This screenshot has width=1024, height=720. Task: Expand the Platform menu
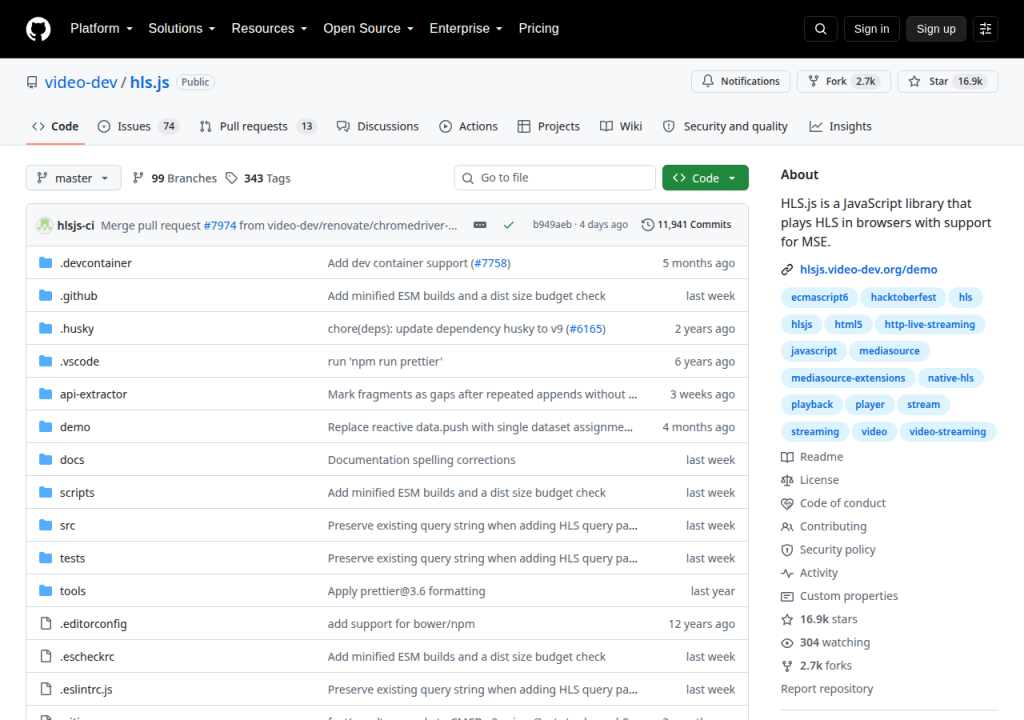click(101, 29)
